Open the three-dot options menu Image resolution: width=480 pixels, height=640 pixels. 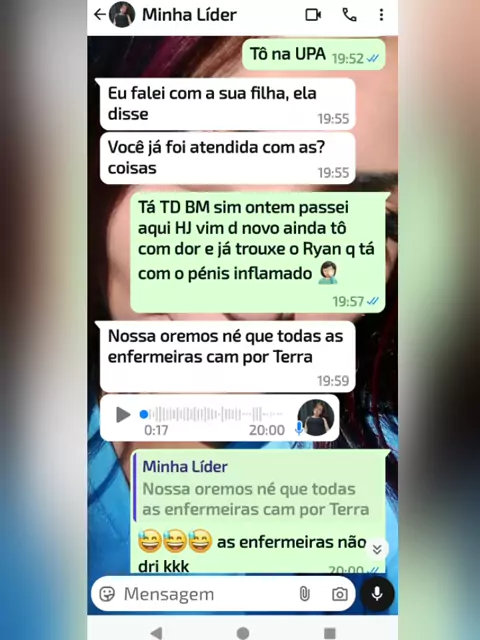pyautogui.click(x=381, y=15)
